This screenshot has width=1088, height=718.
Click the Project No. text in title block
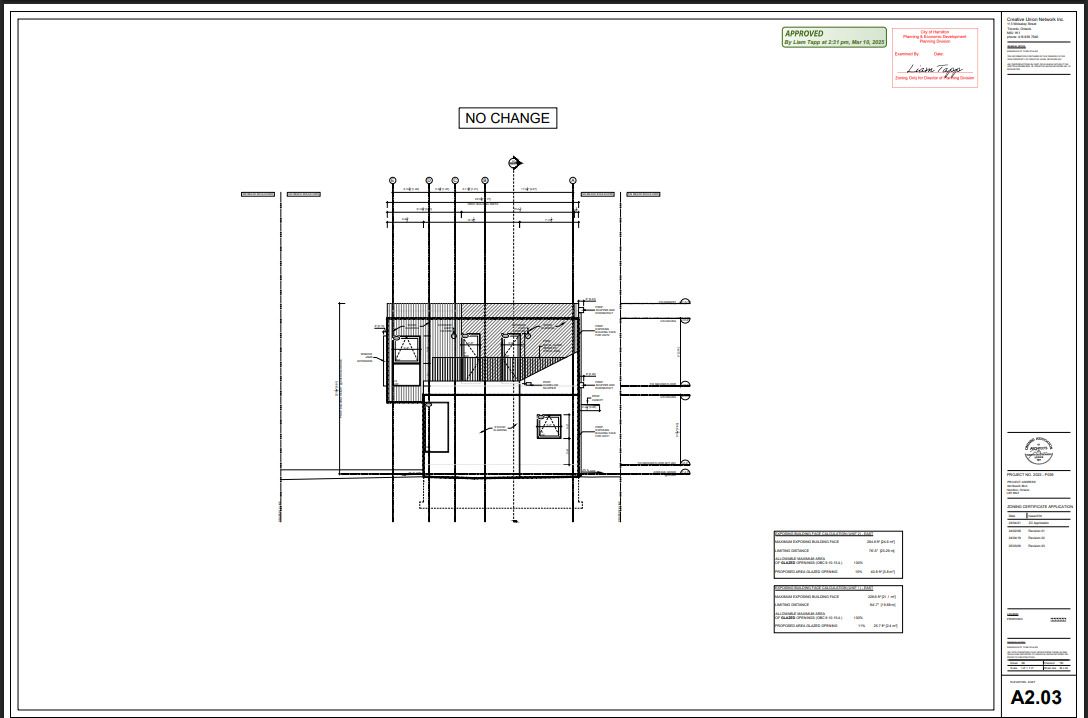point(1030,475)
